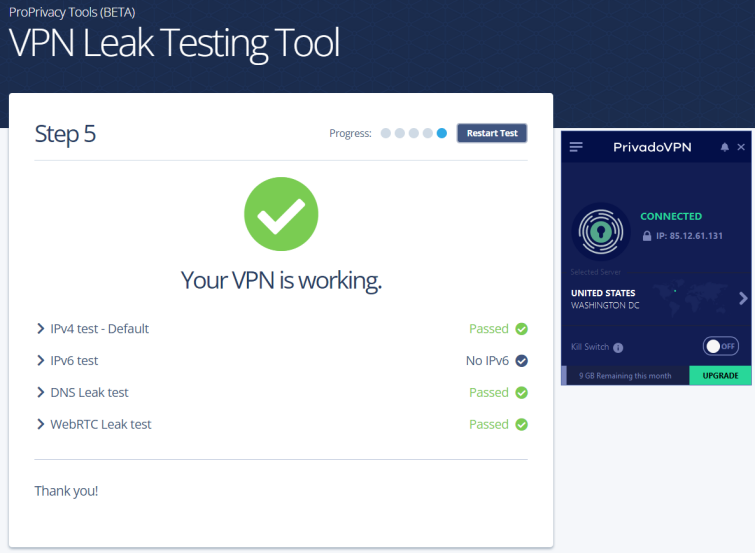This screenshot has height=553, width=755.
Task: Click the 'Your VPN is working.' heading
Action: pos(281,280)
